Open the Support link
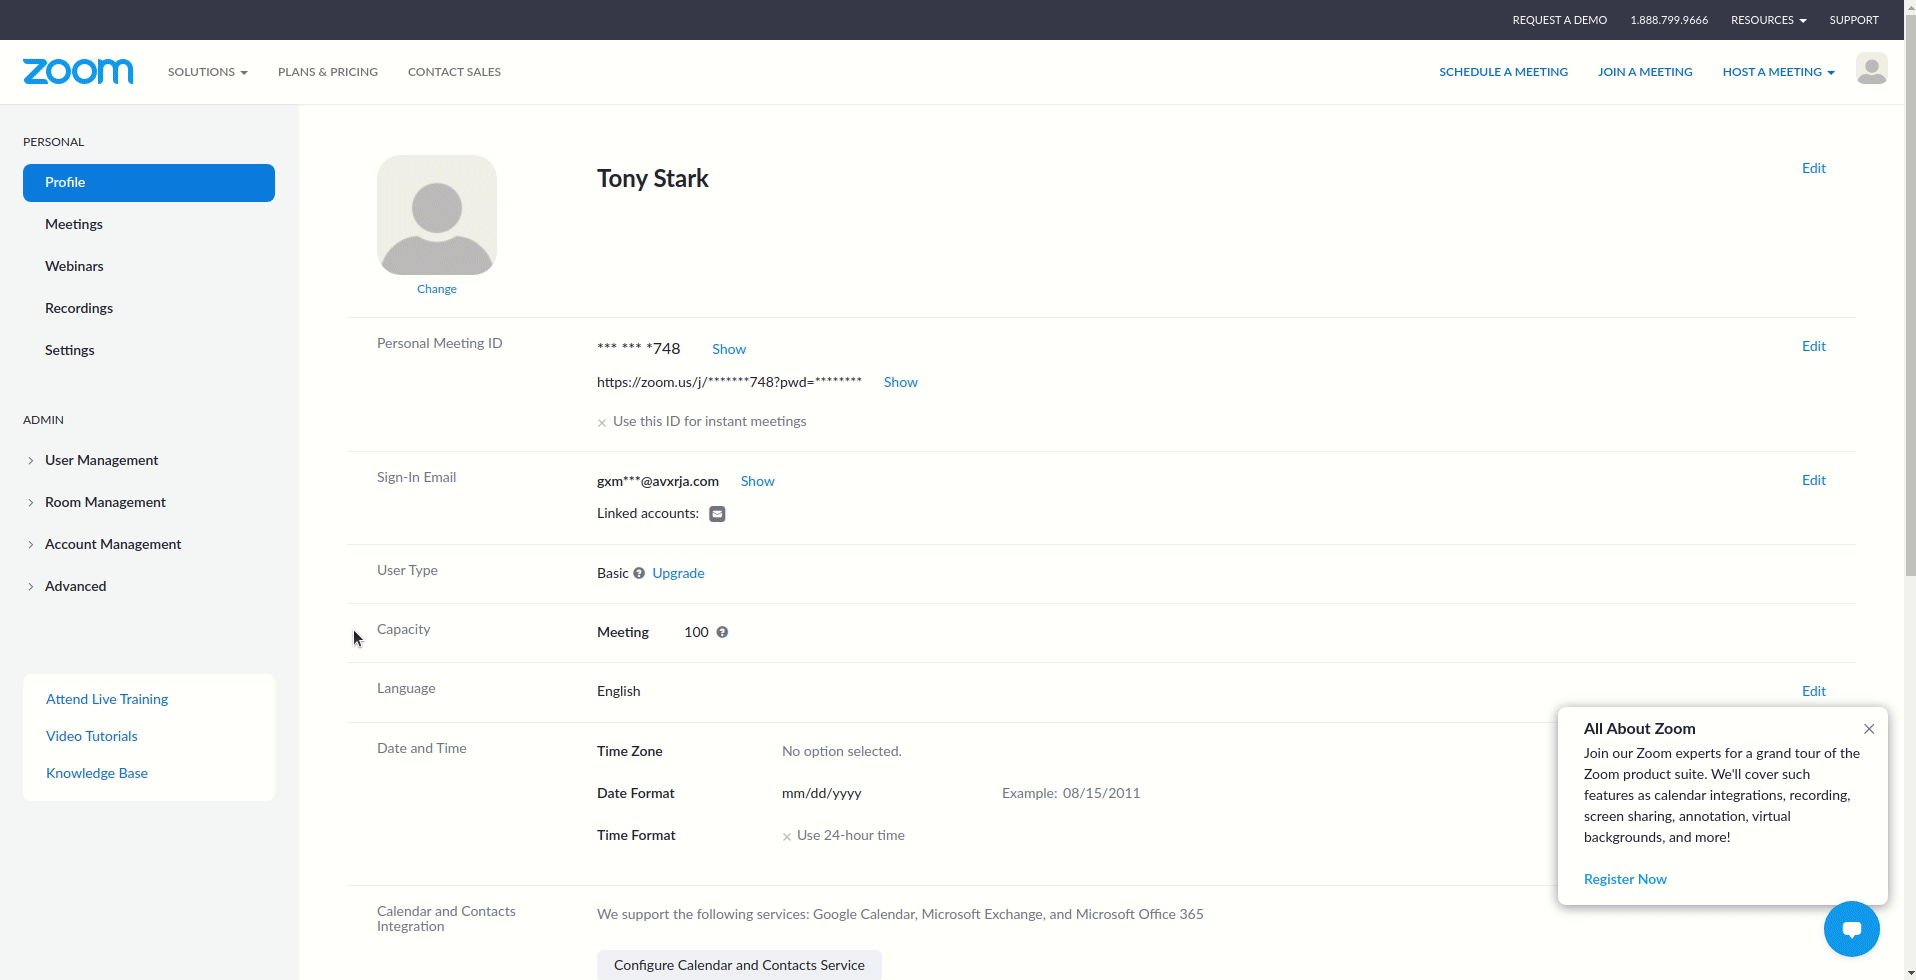Image resolution: width=1916 pixels, height=980 pixels. point(1853,20)
